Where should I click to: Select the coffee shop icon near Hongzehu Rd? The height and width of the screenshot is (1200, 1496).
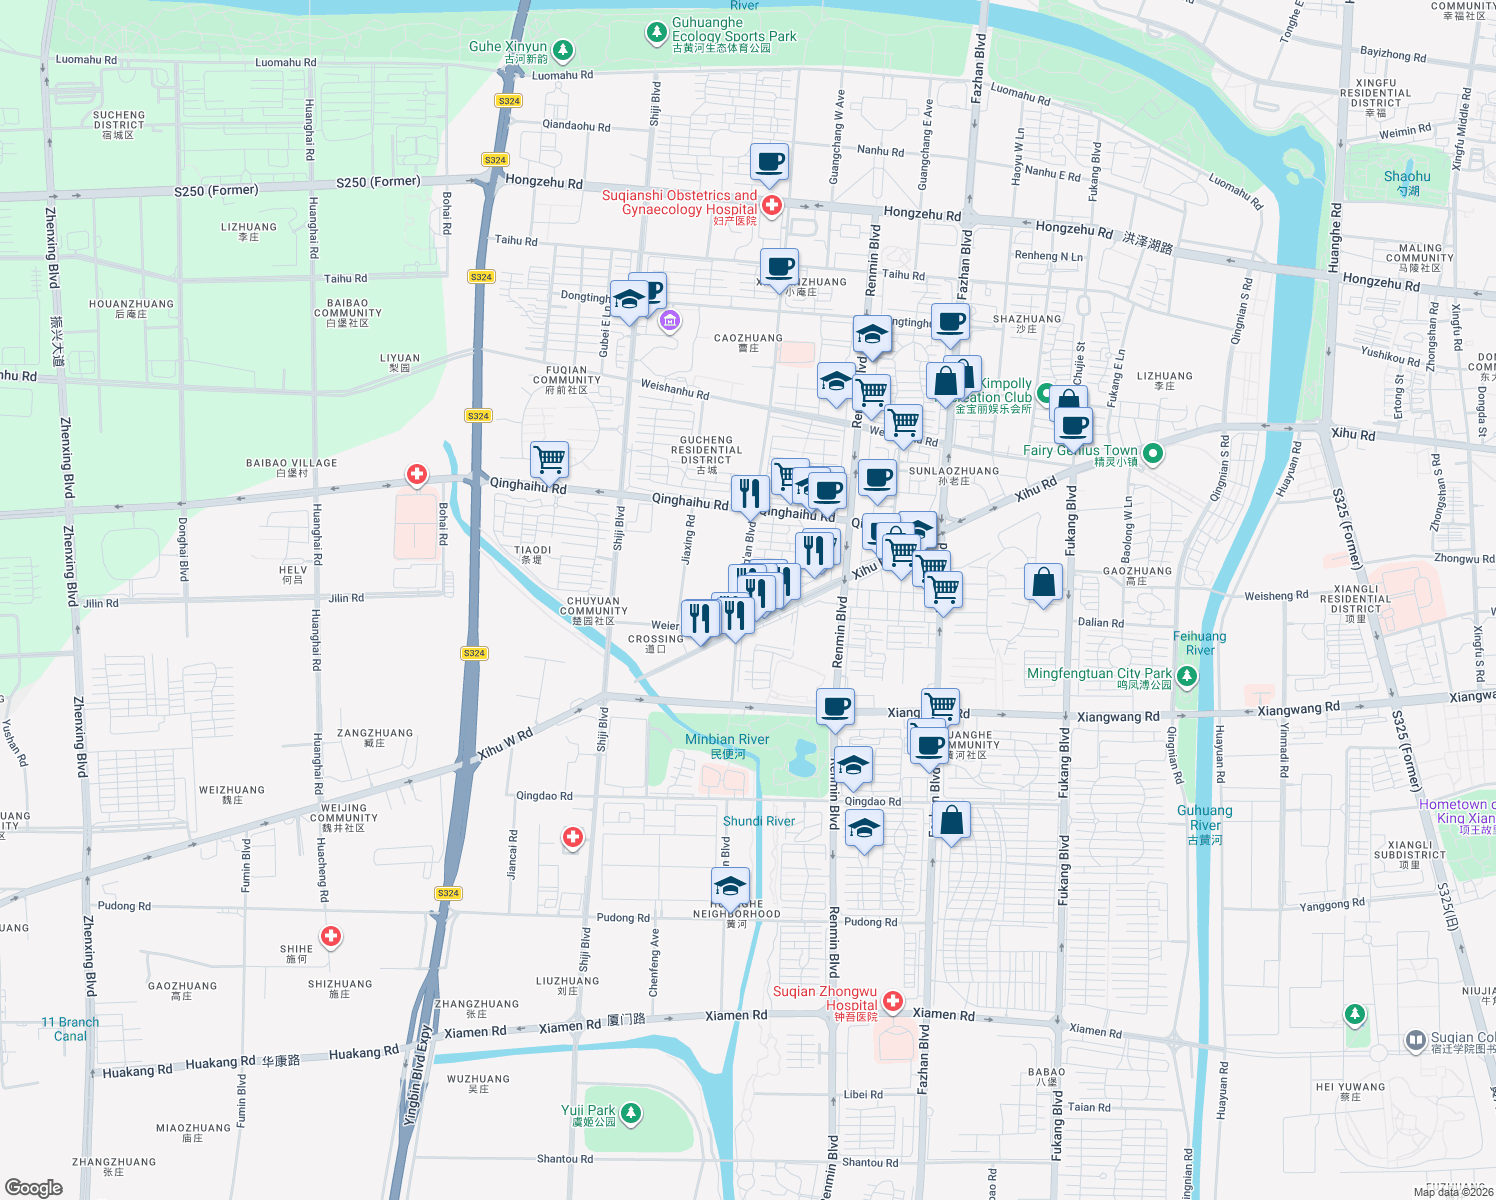pos(769,160)
